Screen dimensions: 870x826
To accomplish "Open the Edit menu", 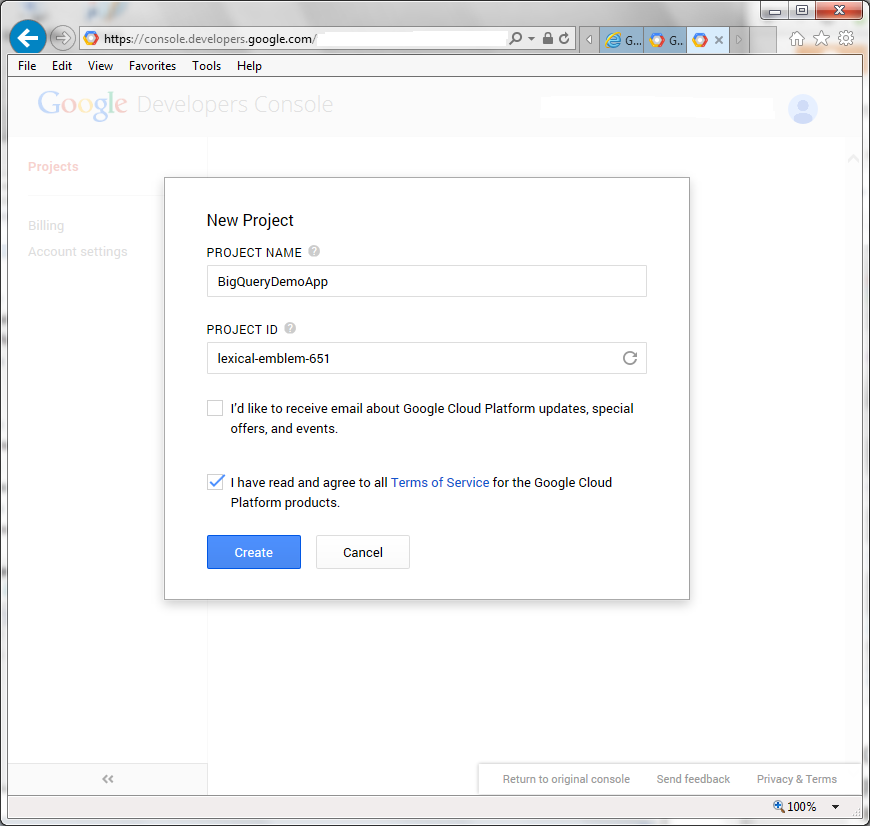I will 62,66.
